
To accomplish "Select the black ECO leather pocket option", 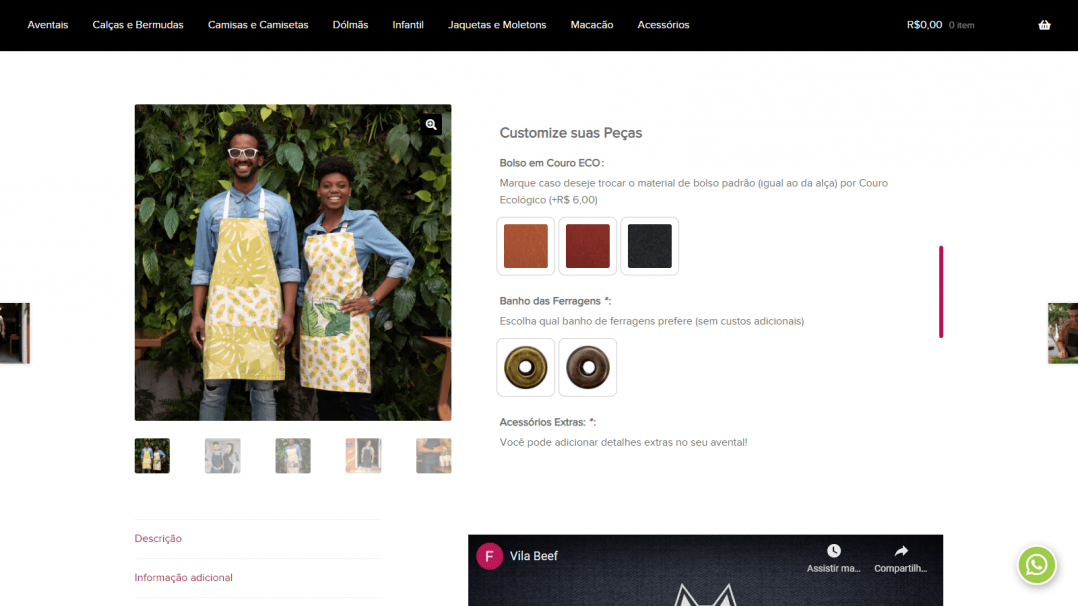I will pos(649,246).
